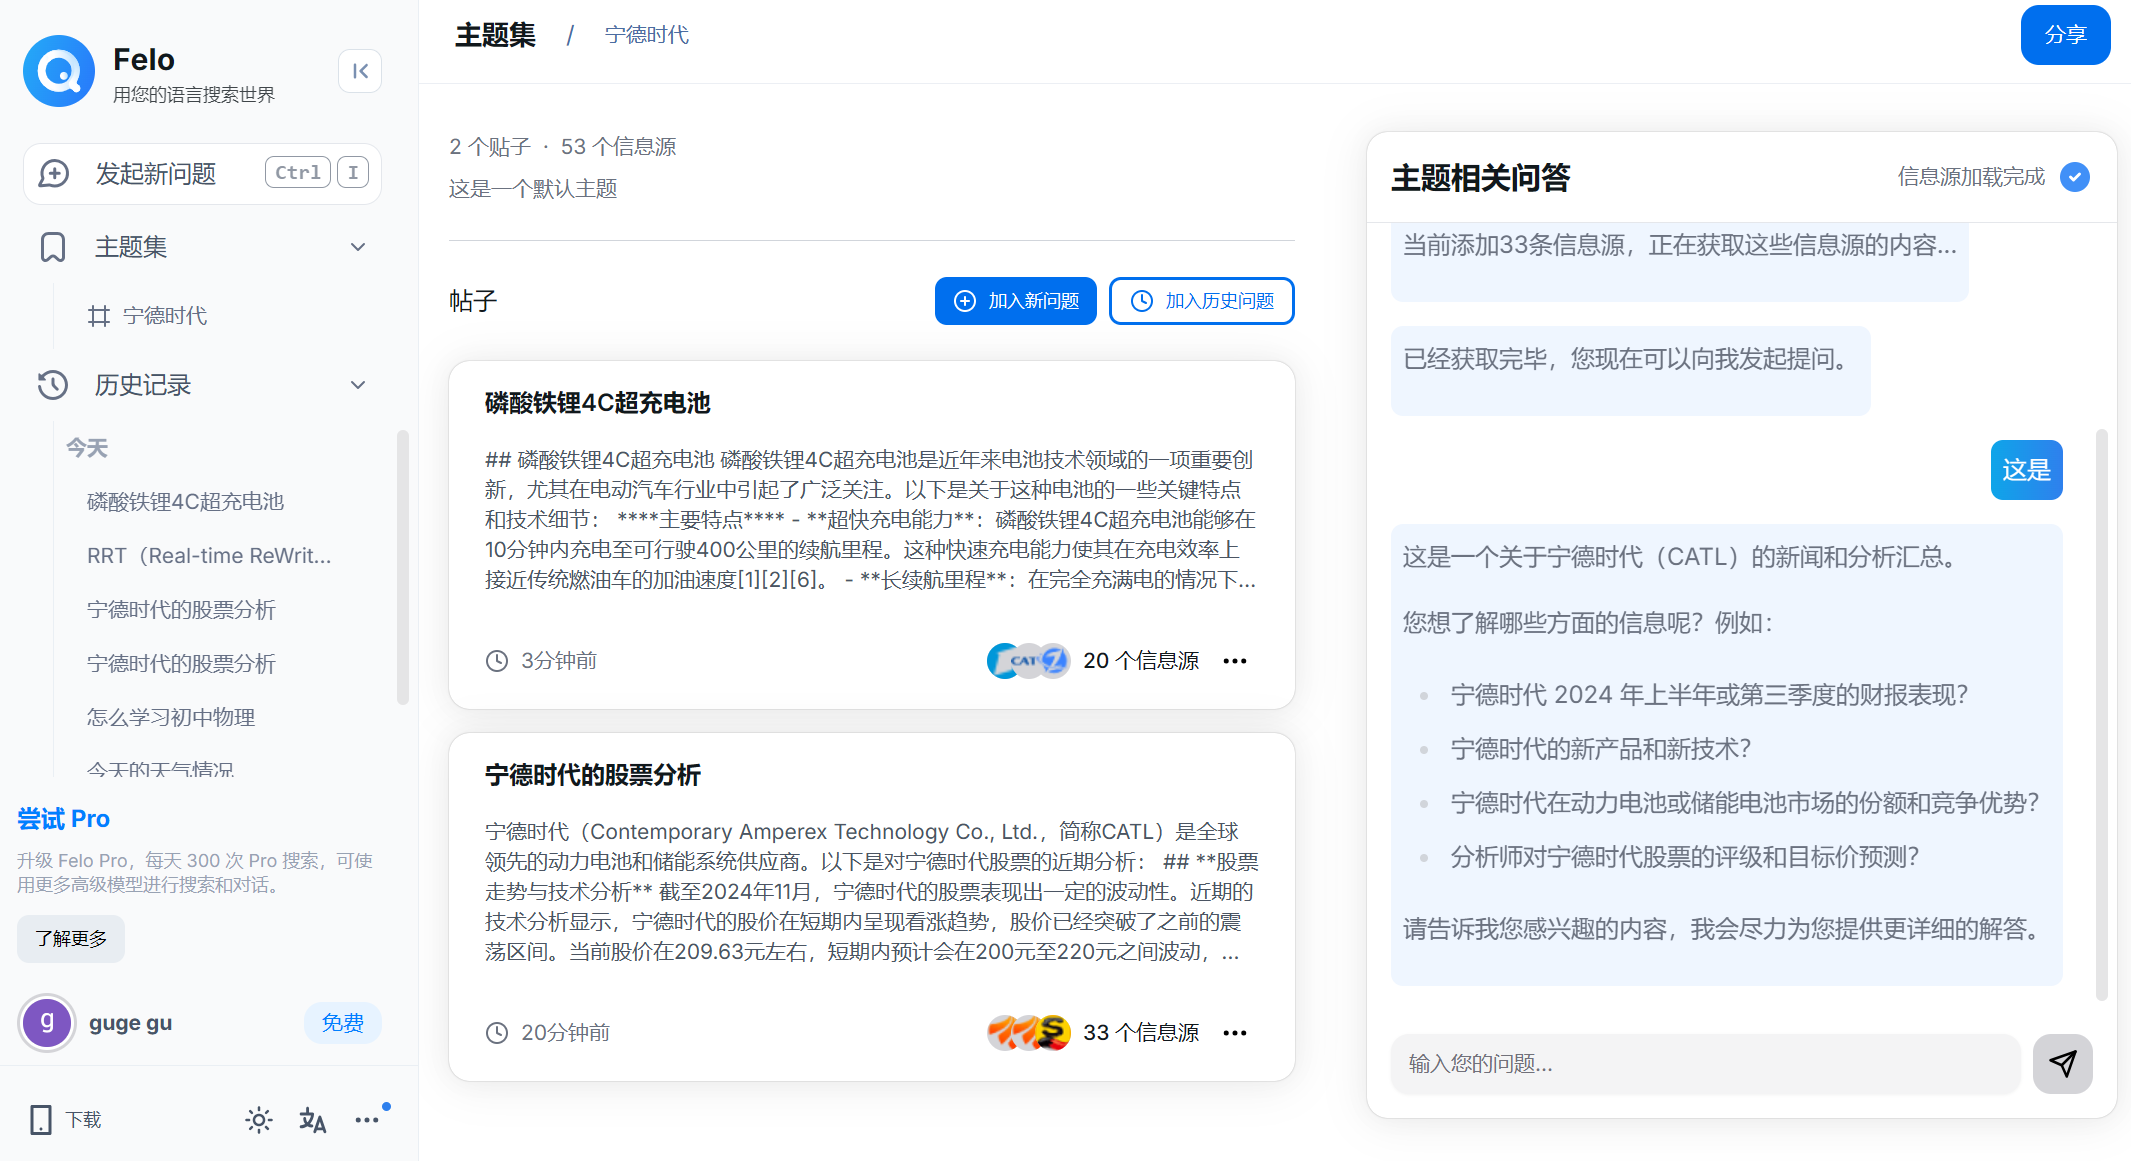Screen dimensions: 2131x1161
Task: Click the 加入新问题 button
Action: pyautogui.click(x=1015, y=301)
